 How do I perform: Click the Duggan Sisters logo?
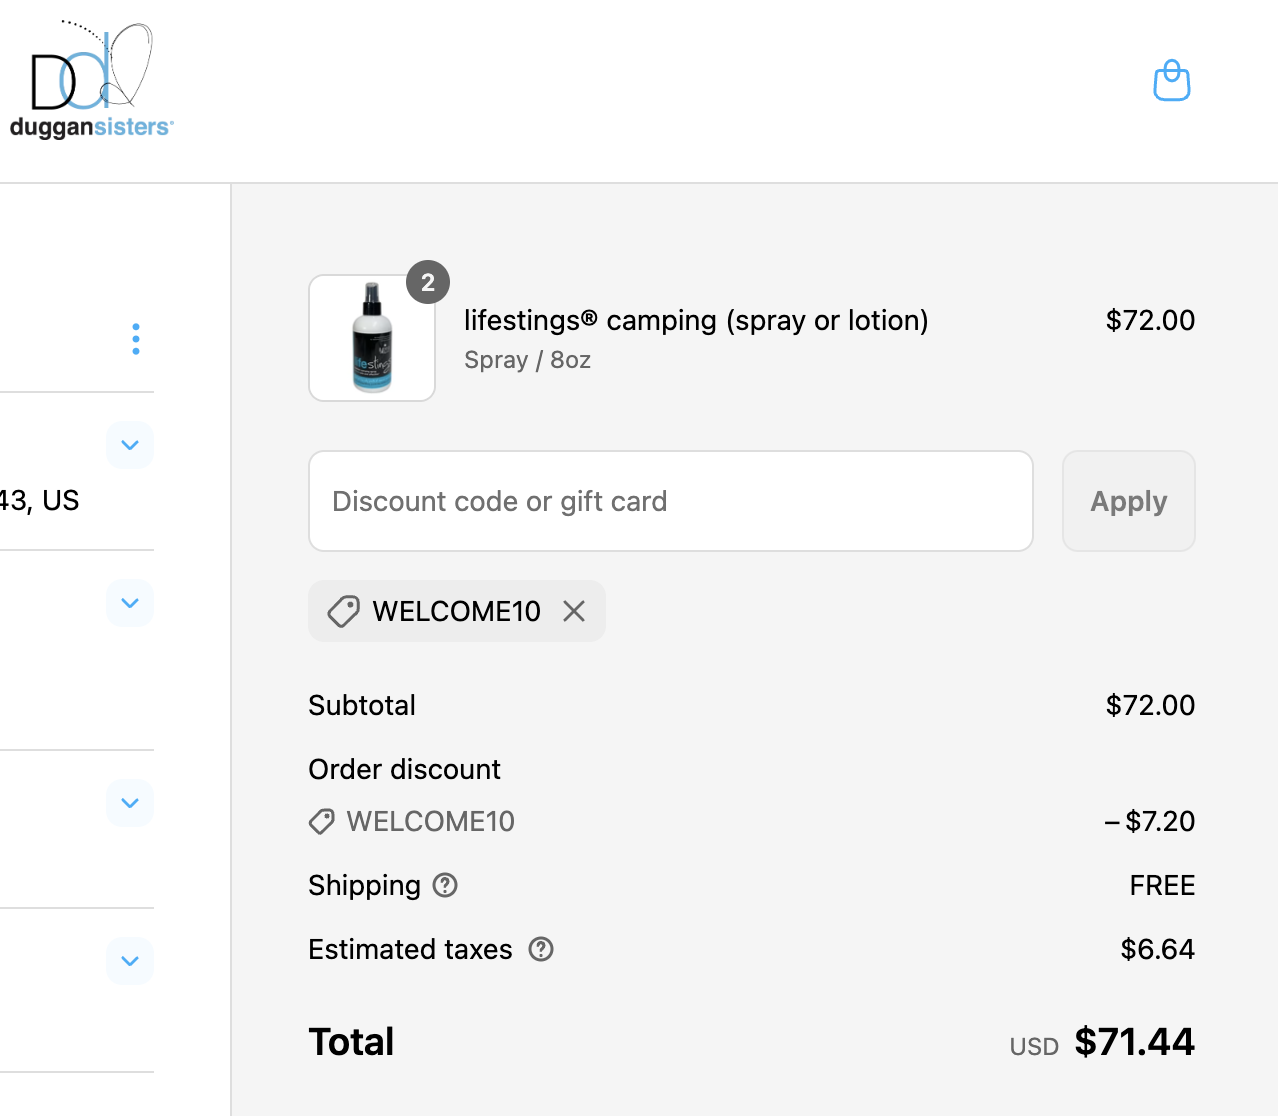click(91, 81)
